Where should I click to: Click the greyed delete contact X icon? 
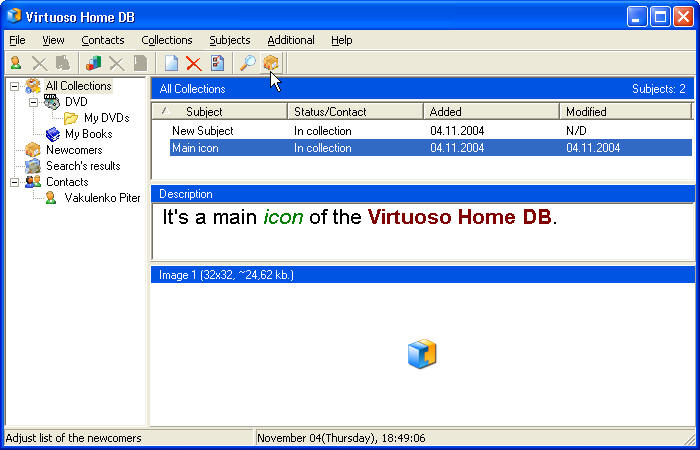[x=40, y=63]
